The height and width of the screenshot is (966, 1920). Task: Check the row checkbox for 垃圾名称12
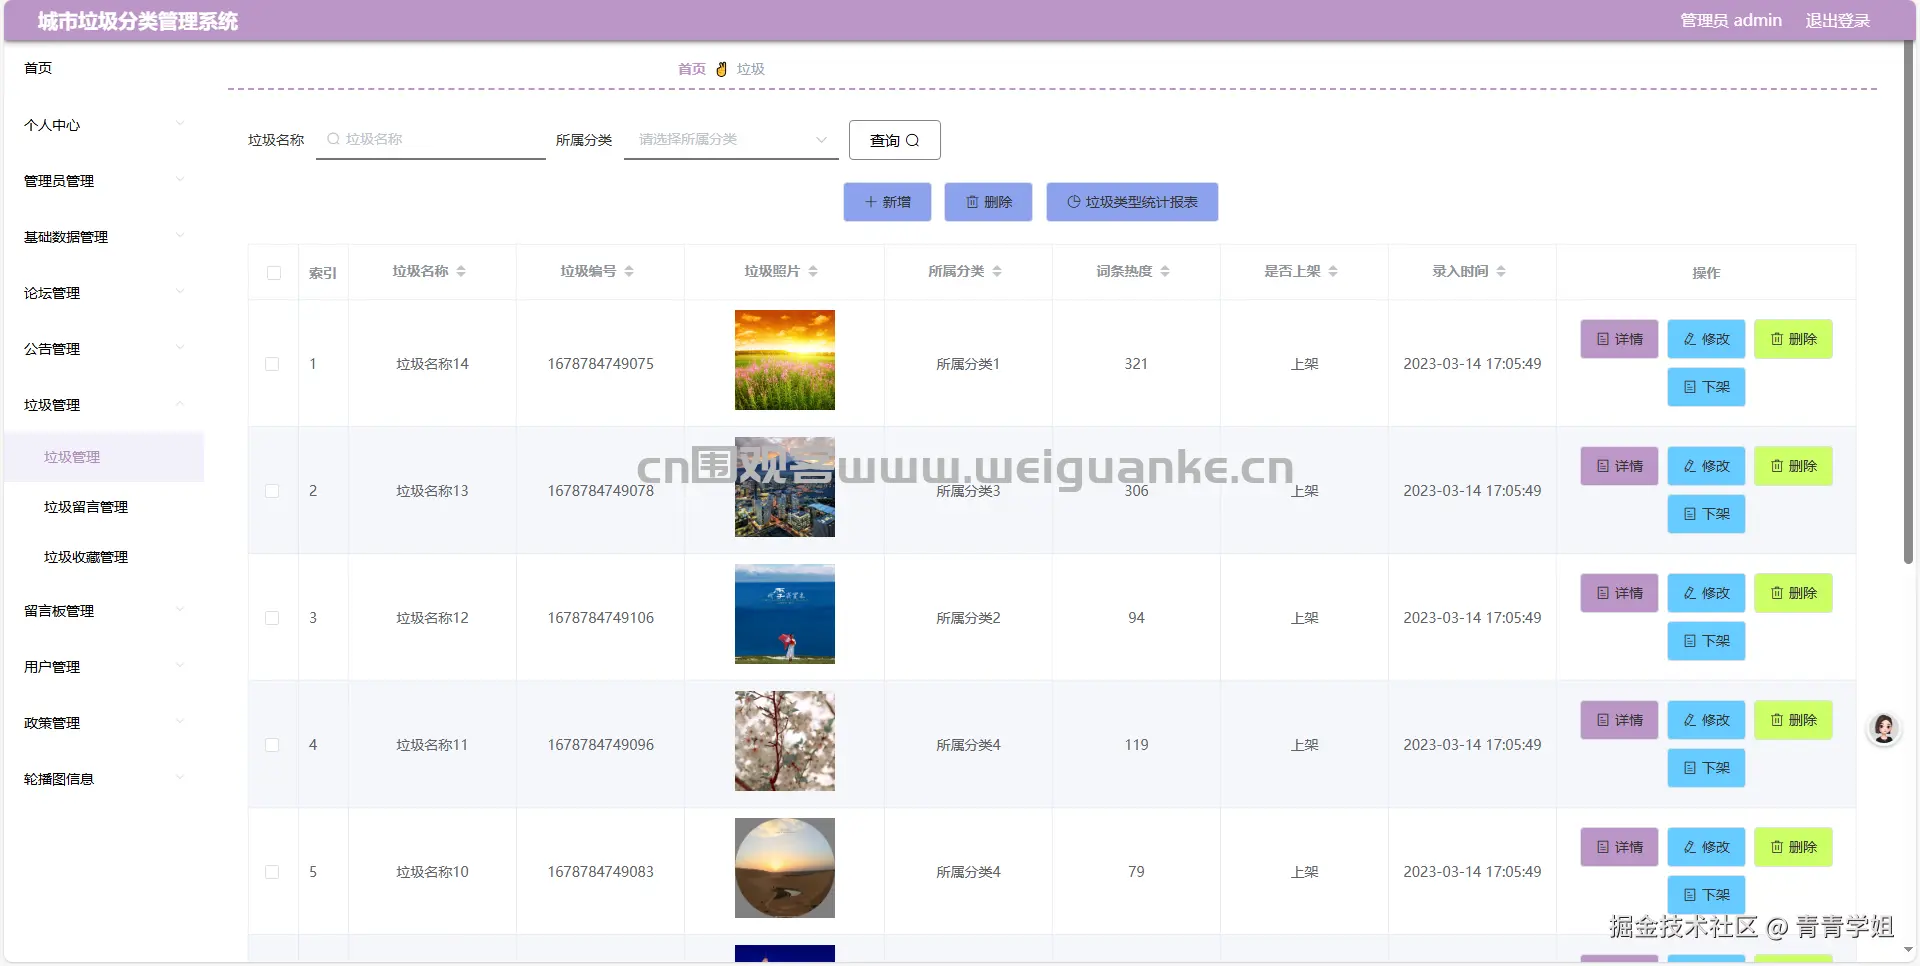pos(272,618)
